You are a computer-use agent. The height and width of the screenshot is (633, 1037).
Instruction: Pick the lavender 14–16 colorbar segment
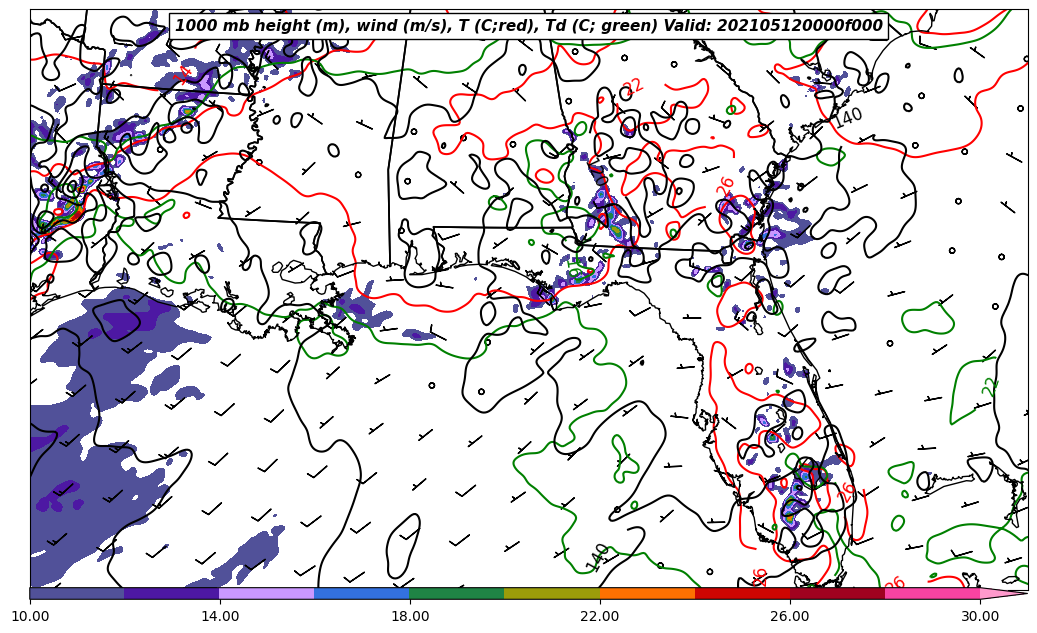267,593
